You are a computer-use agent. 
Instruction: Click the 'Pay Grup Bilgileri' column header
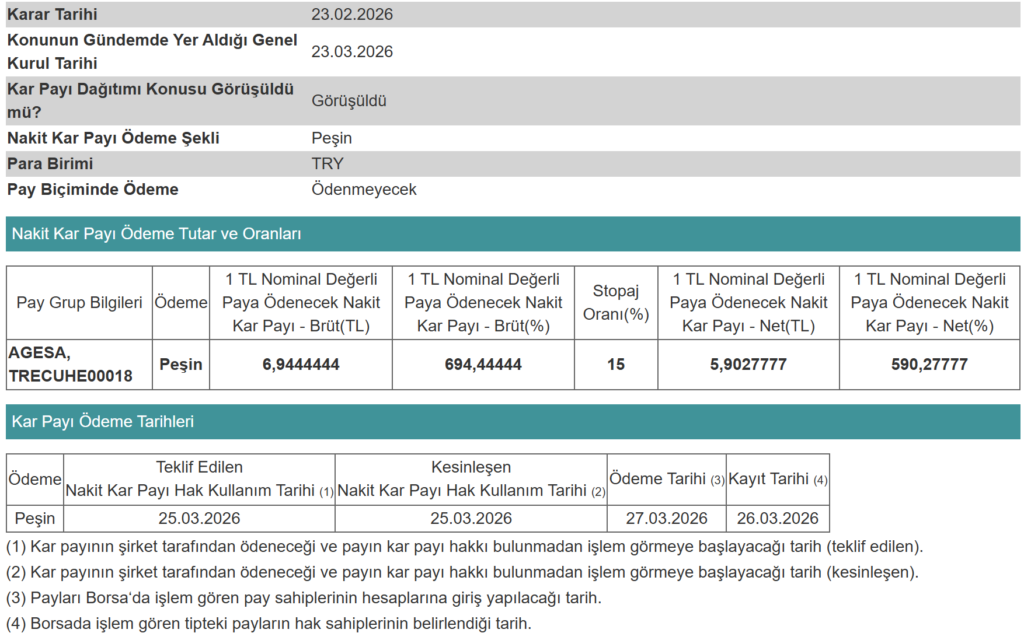point(80,302)
